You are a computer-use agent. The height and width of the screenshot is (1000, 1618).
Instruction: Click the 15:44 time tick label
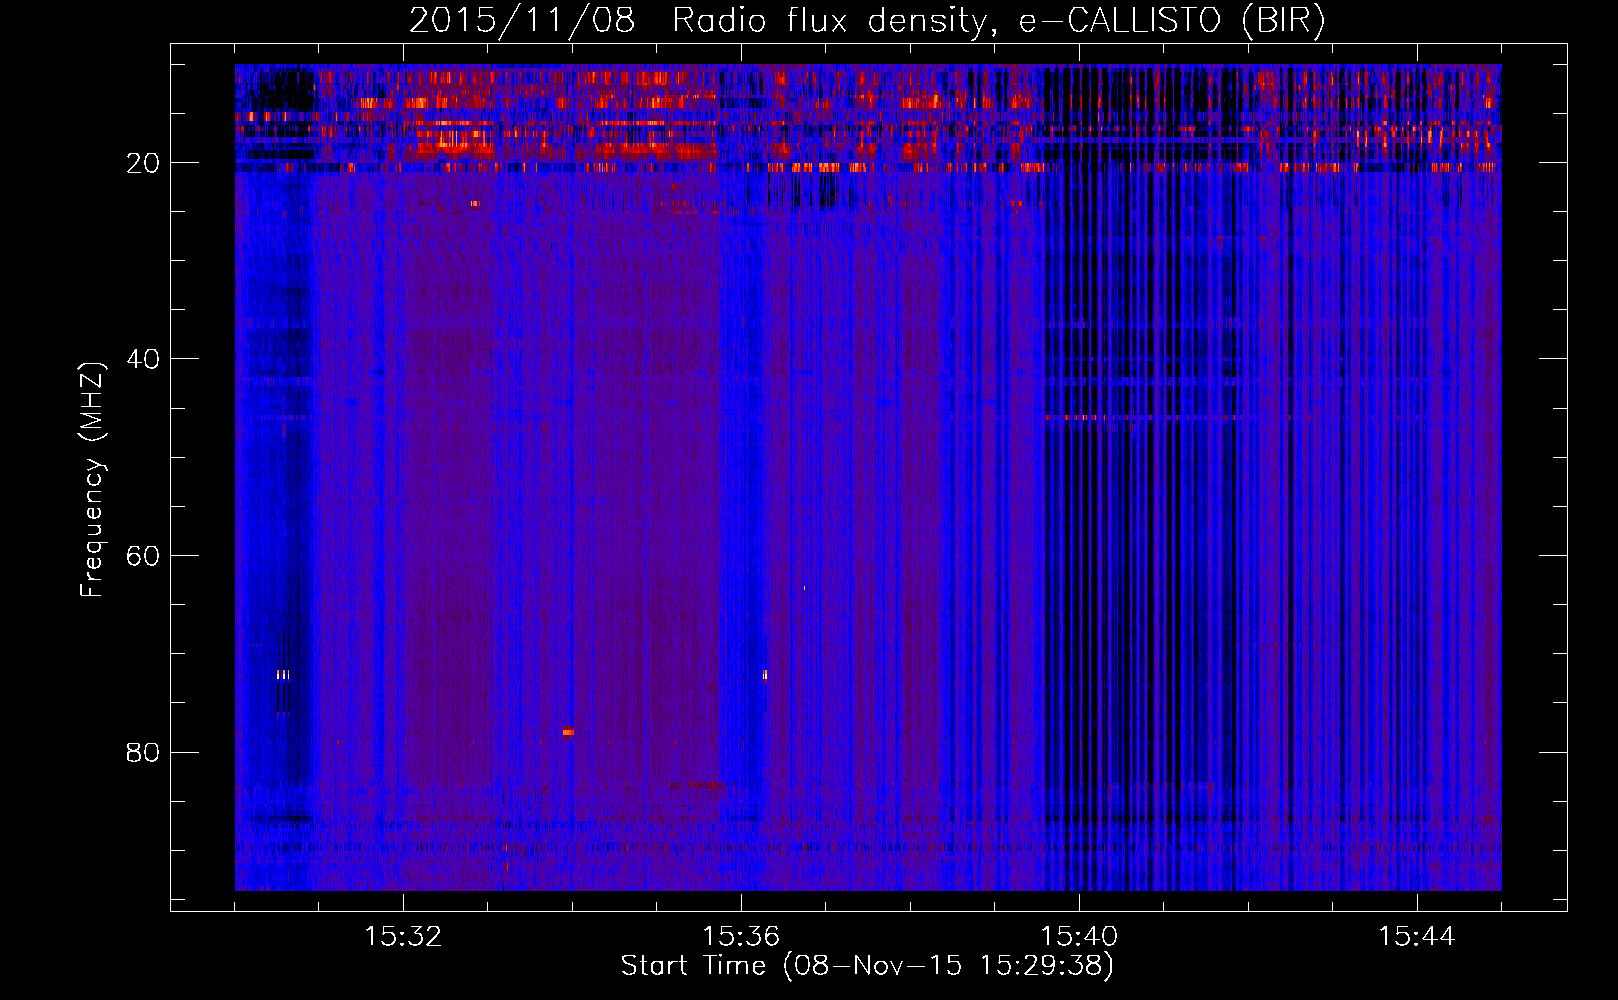pyautogui.click(x=1417, y=937)
